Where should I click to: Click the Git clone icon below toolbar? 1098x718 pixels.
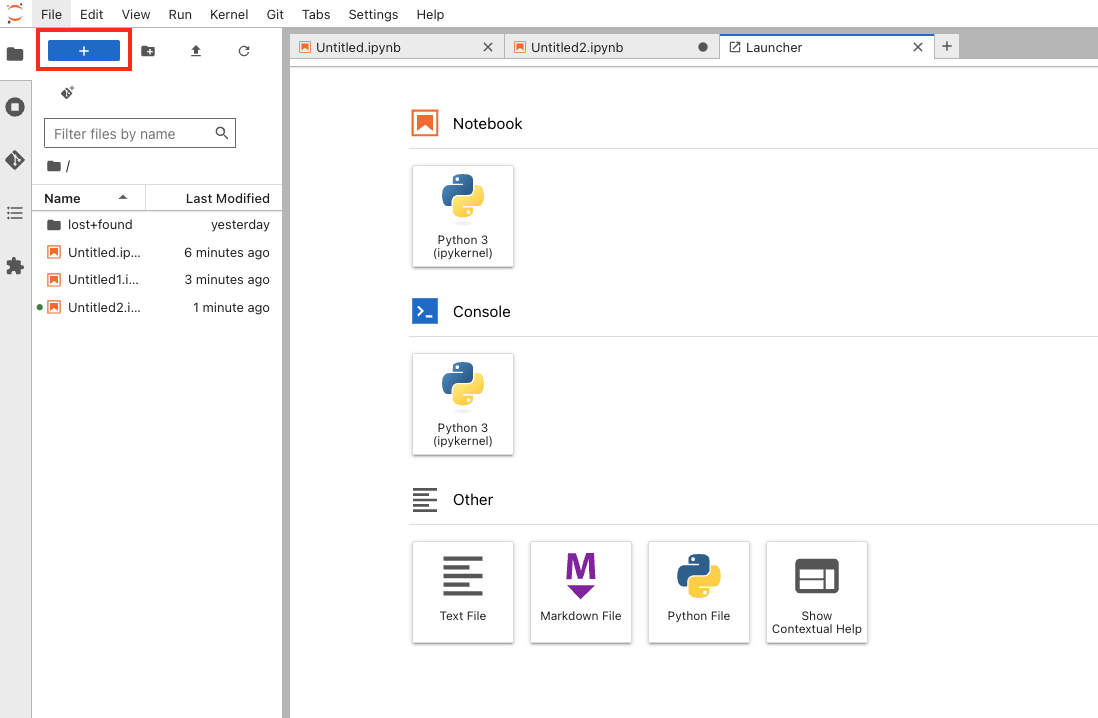pyautogui.click(x=67, y=93)
